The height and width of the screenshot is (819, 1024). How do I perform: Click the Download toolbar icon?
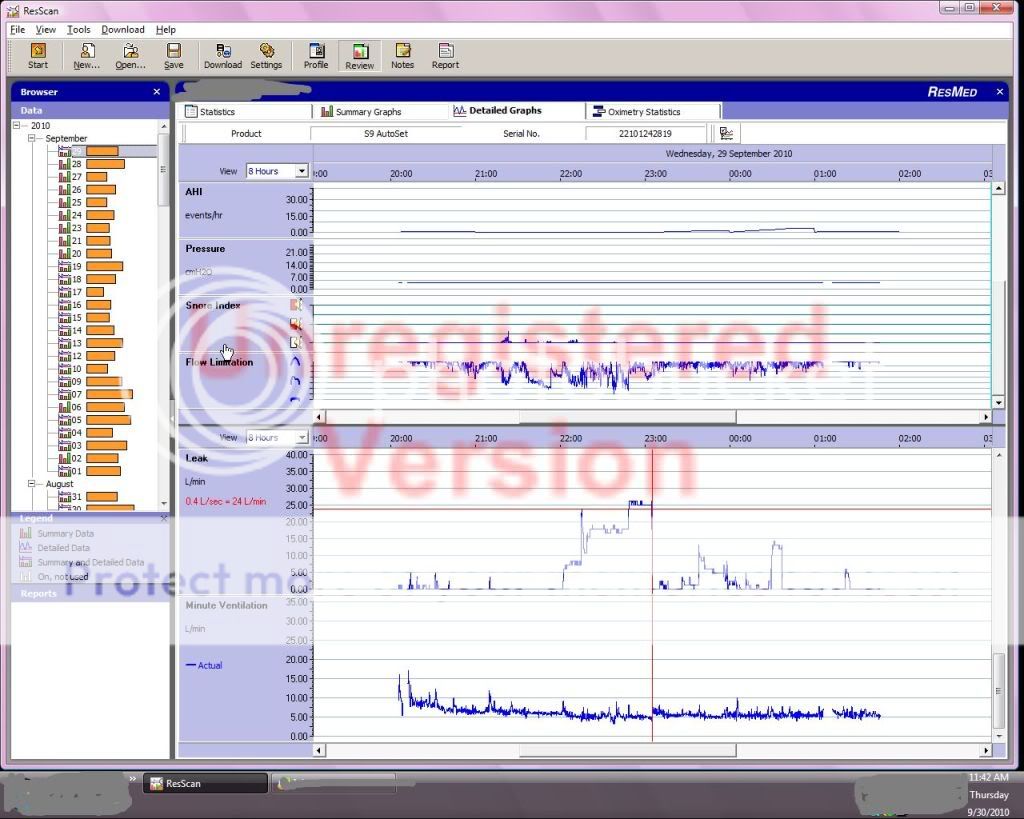coord(223,56)
